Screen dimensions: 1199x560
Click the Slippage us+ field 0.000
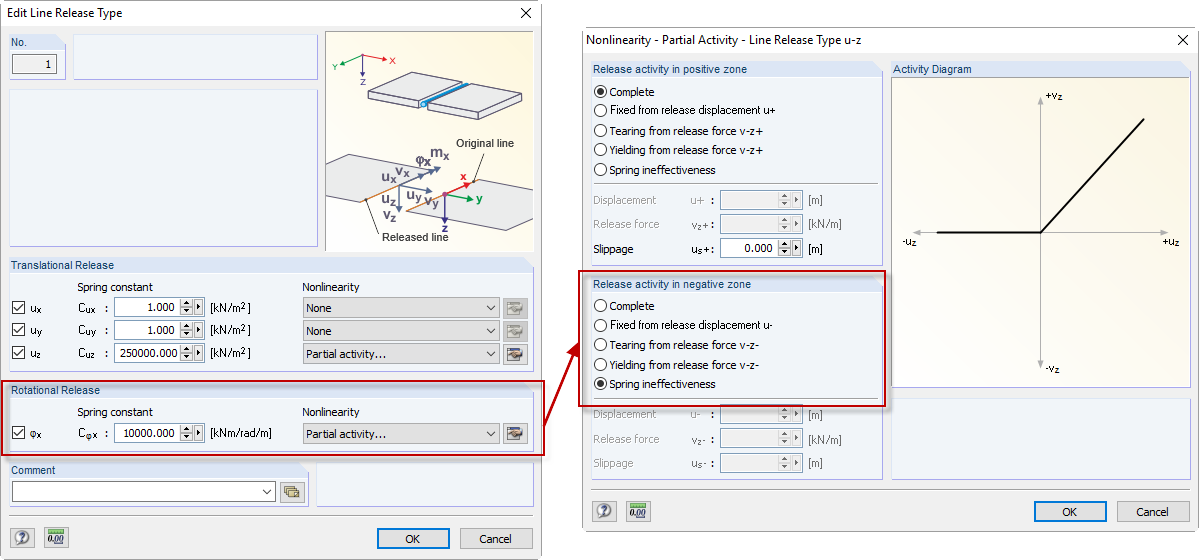[749, 249]
